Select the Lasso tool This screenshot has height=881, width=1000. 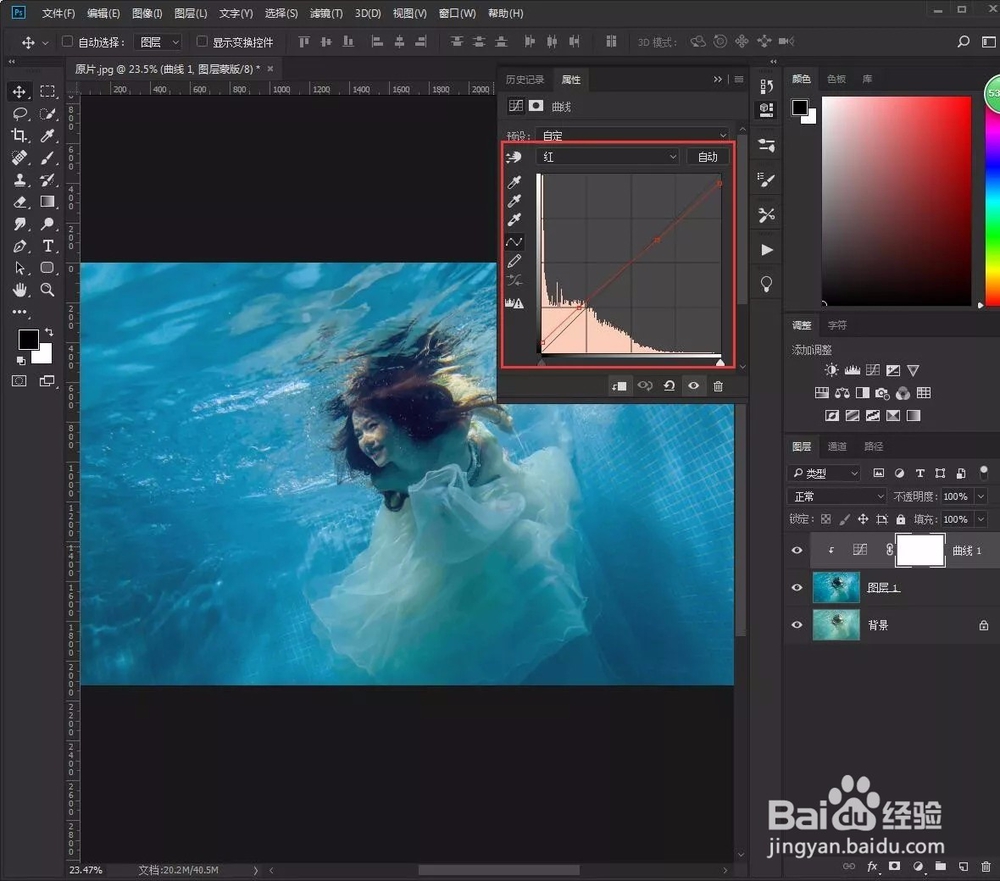19,114
